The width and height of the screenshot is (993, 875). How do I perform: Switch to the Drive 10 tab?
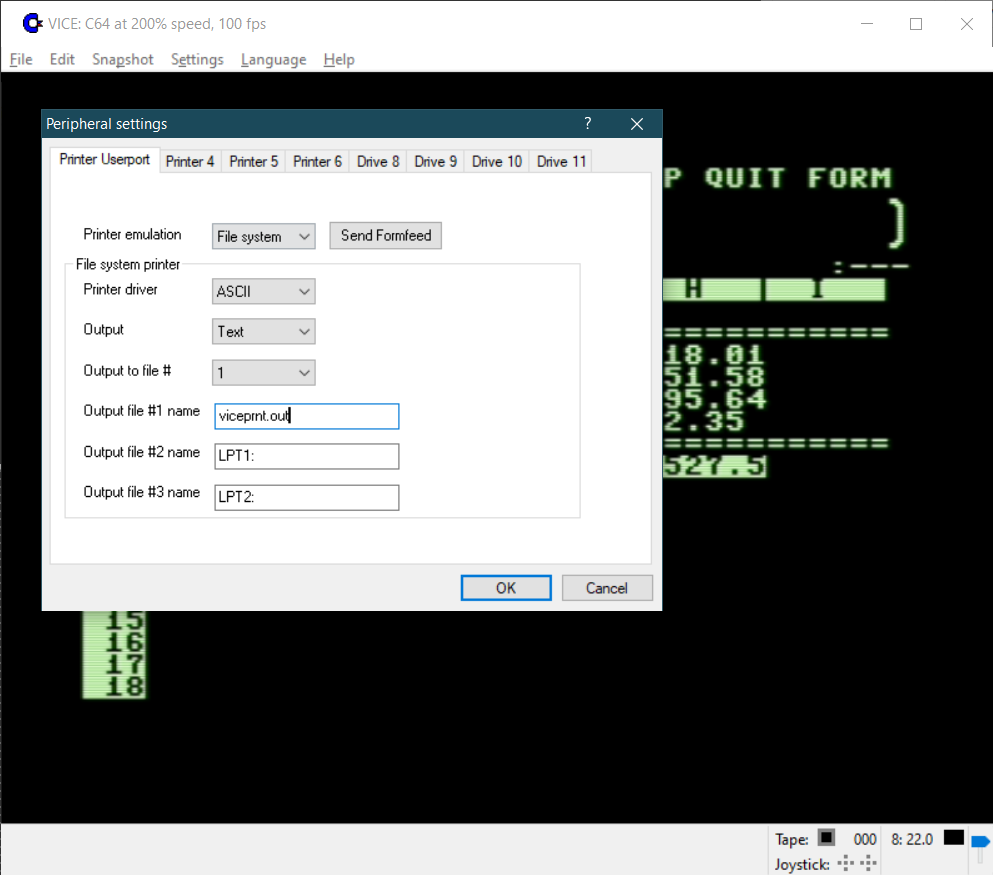coord(497,161)
